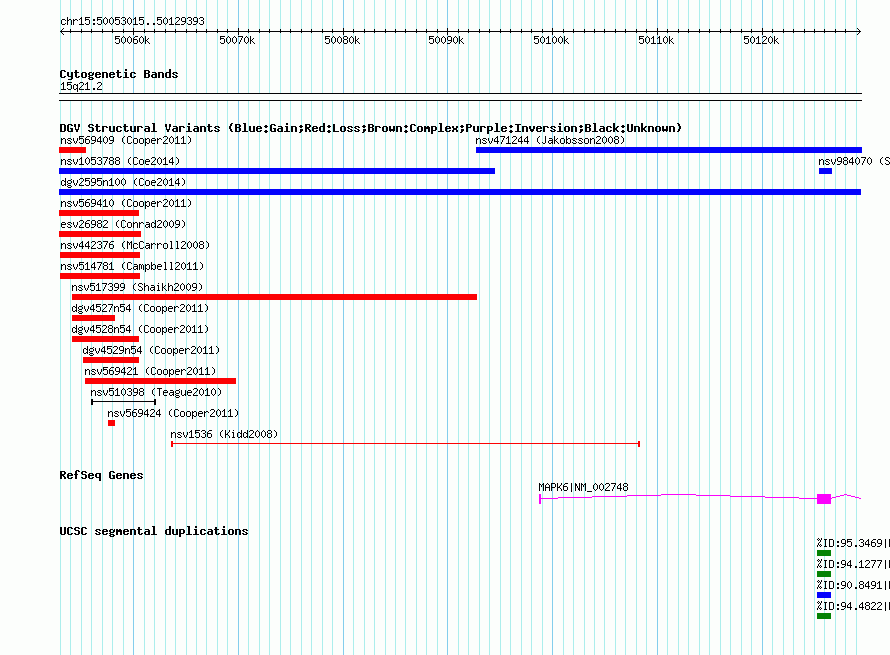Click the red dgv4527n54 loss bar
This screenshot has height=655, width=890.
point(93,318)
